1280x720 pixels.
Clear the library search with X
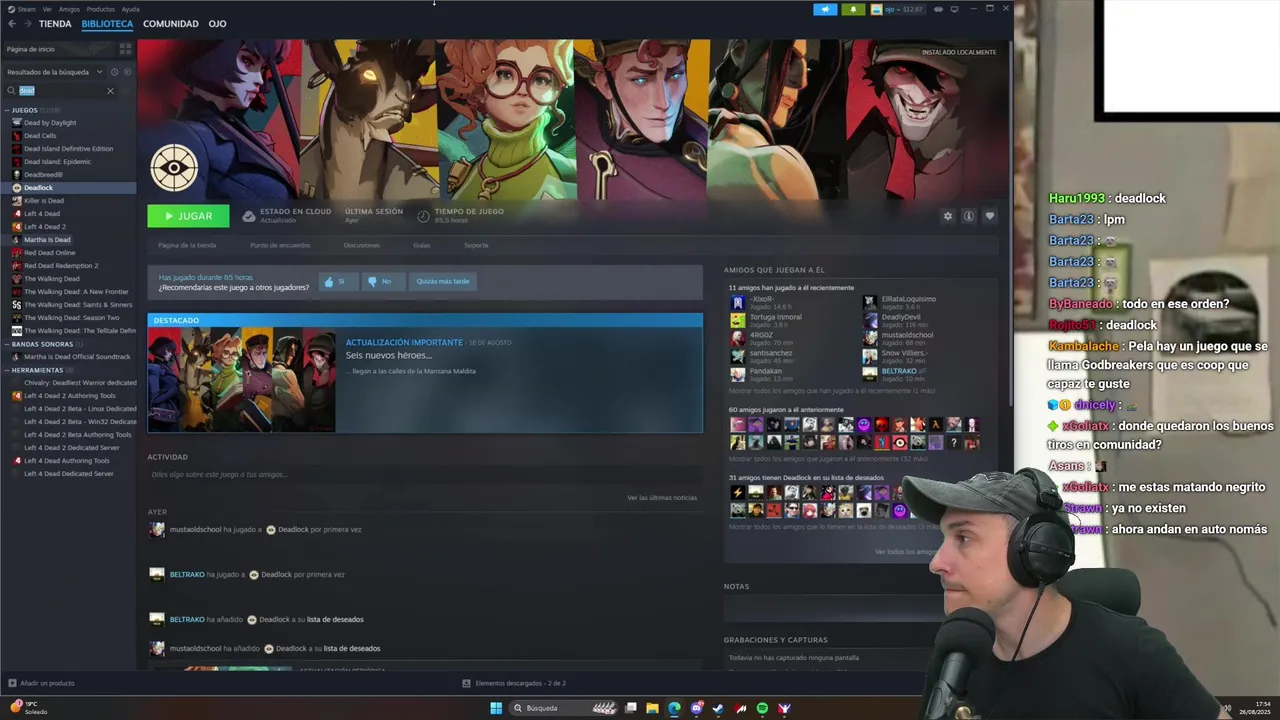(x=110, y=91)
